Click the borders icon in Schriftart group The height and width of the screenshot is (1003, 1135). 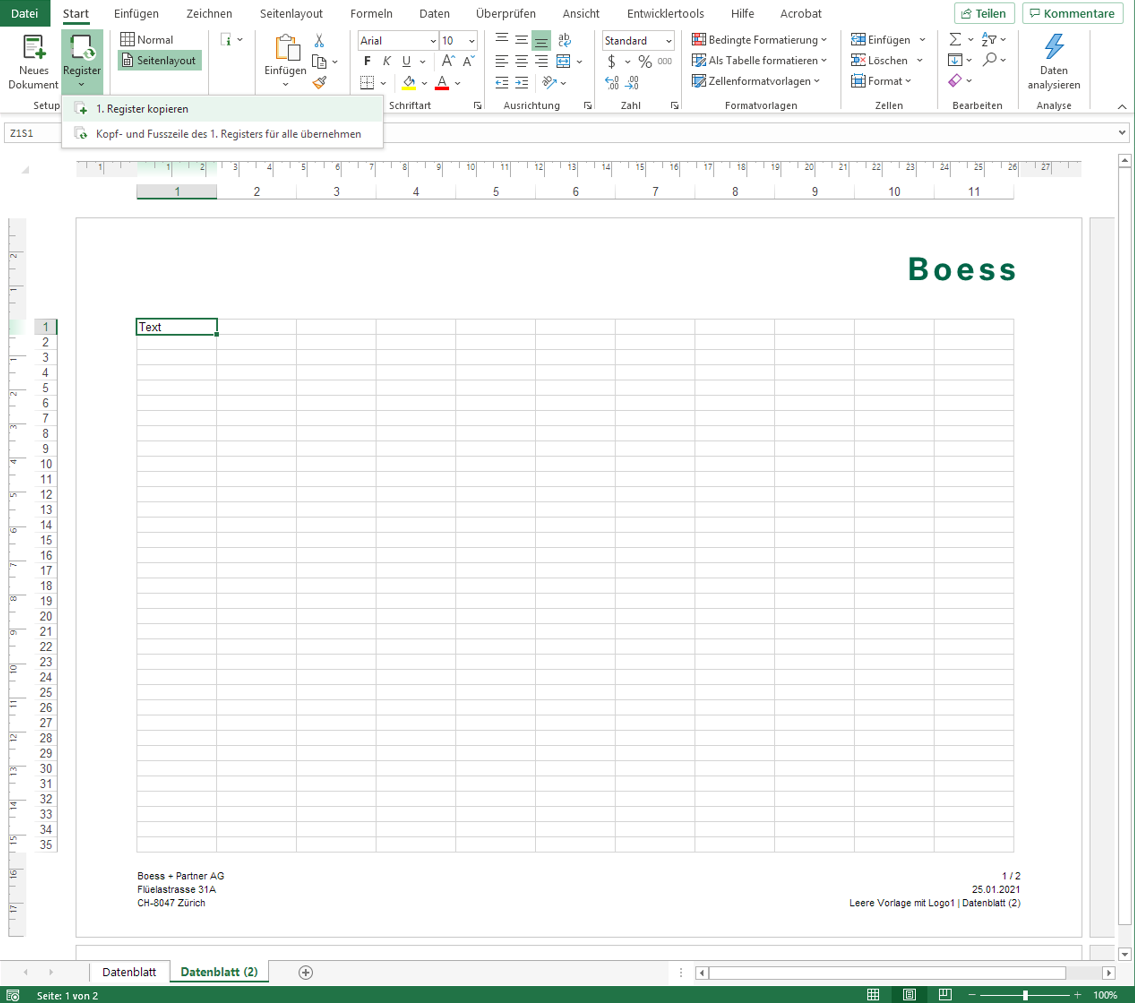367,82
